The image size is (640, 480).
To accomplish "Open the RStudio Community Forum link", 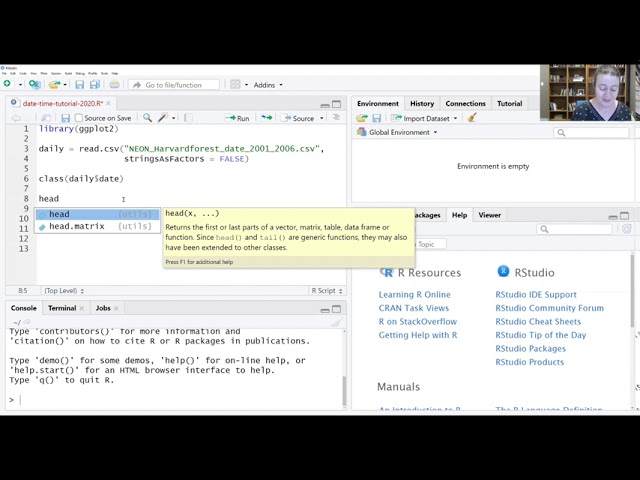I will (x=549, y=308).
